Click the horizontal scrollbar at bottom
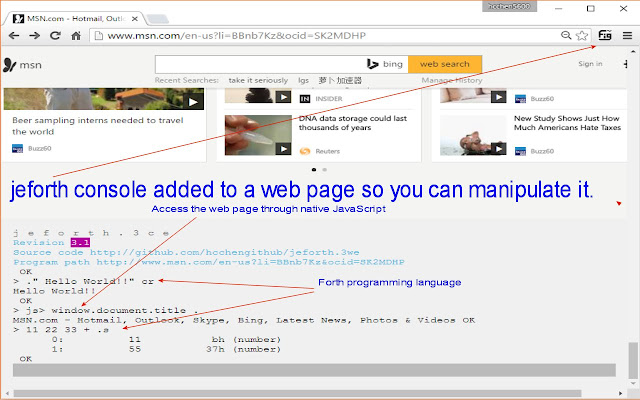 point(297,394)
